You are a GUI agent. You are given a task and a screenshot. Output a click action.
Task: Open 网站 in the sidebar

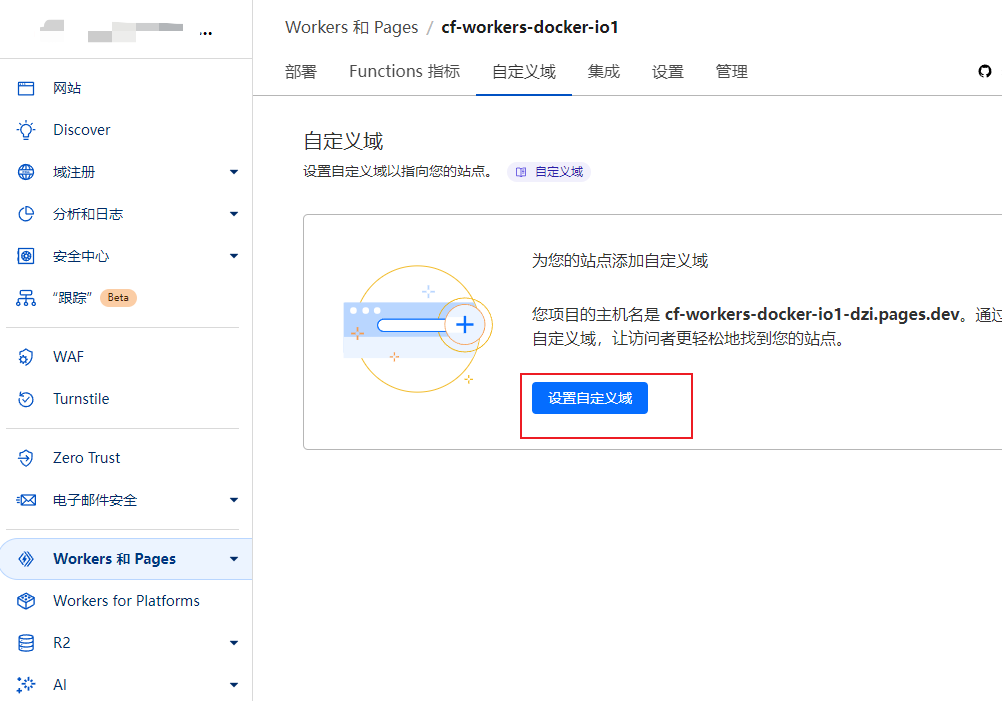pyautogui.click(x=67, y=88)
